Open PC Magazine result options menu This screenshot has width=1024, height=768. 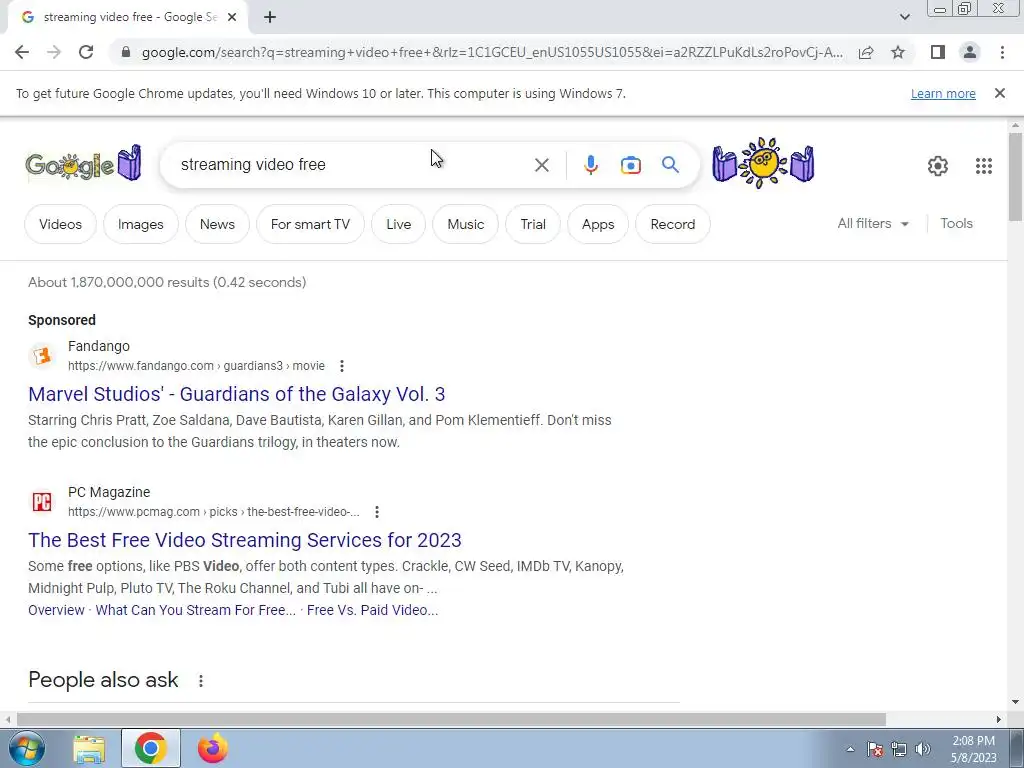[377, 512]
